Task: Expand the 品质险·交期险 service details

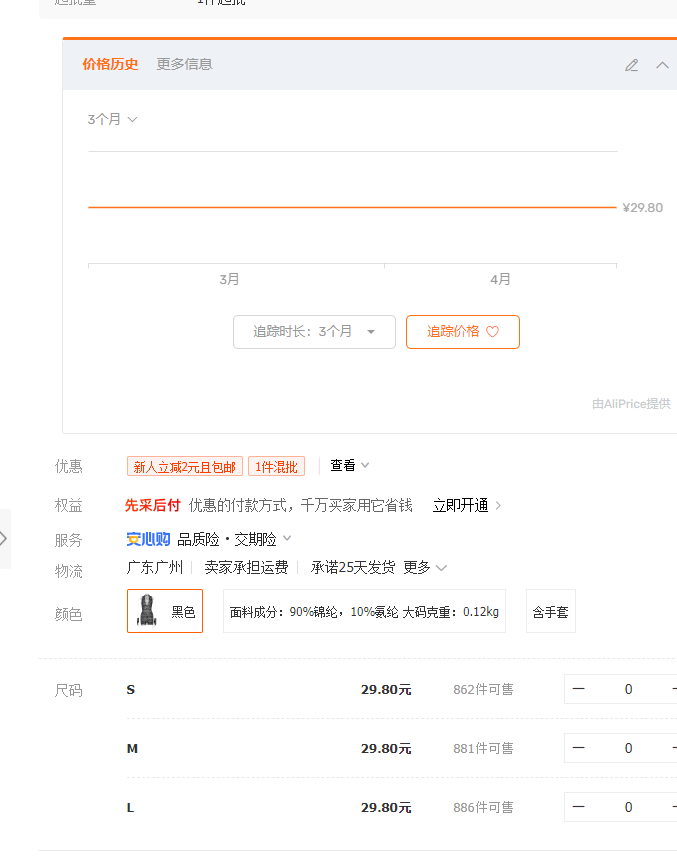Action: [x=234, y=539]
